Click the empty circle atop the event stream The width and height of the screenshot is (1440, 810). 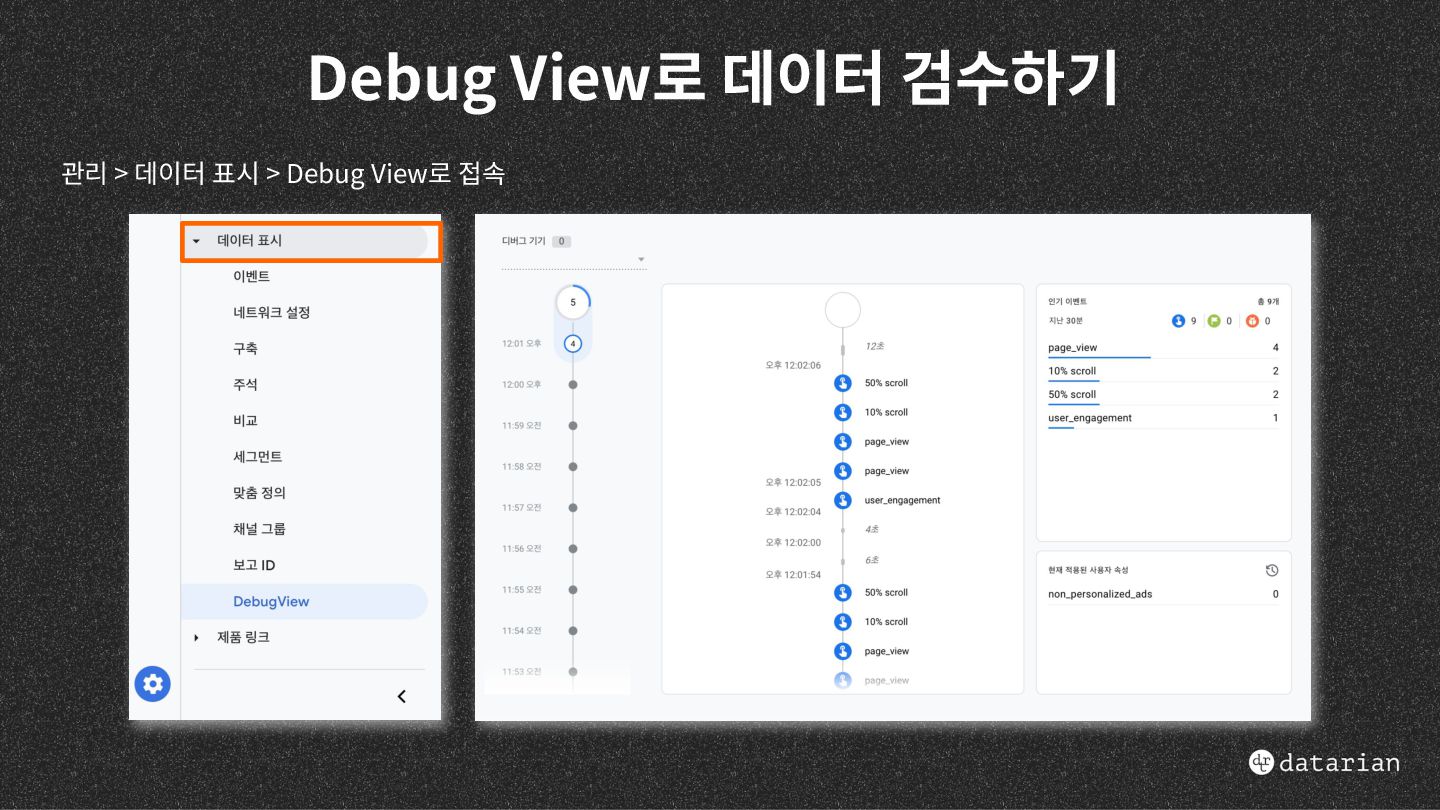(x=842, y=310)
